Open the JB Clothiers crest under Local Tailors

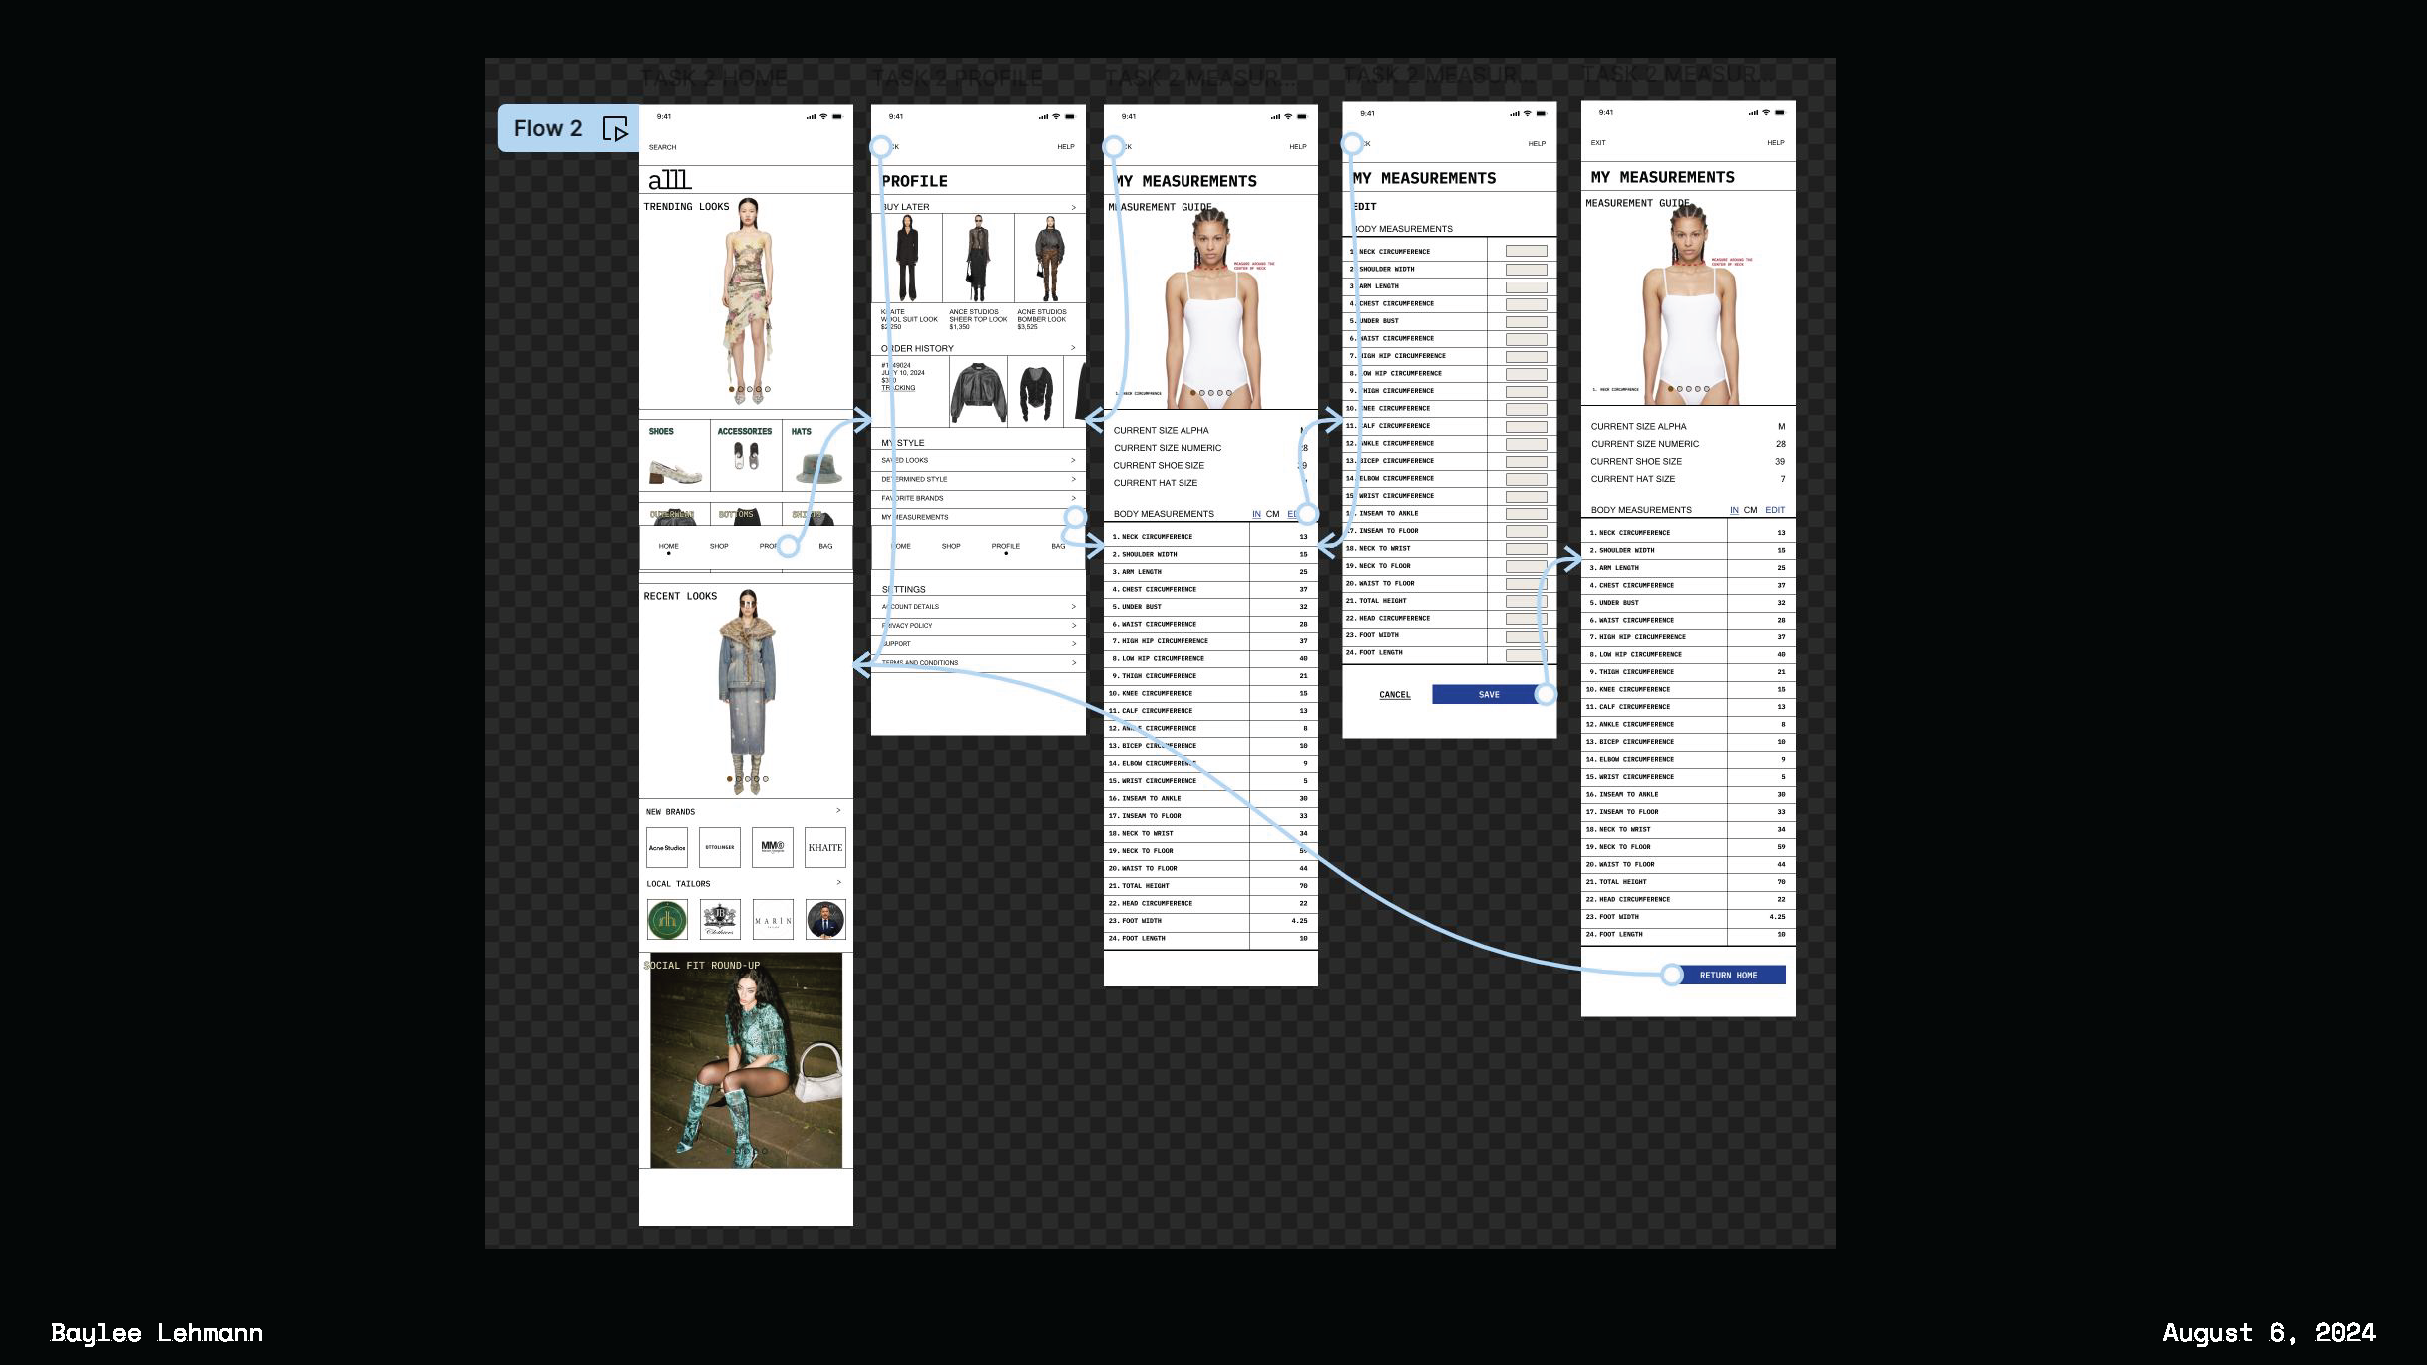(x=720, y=920)
